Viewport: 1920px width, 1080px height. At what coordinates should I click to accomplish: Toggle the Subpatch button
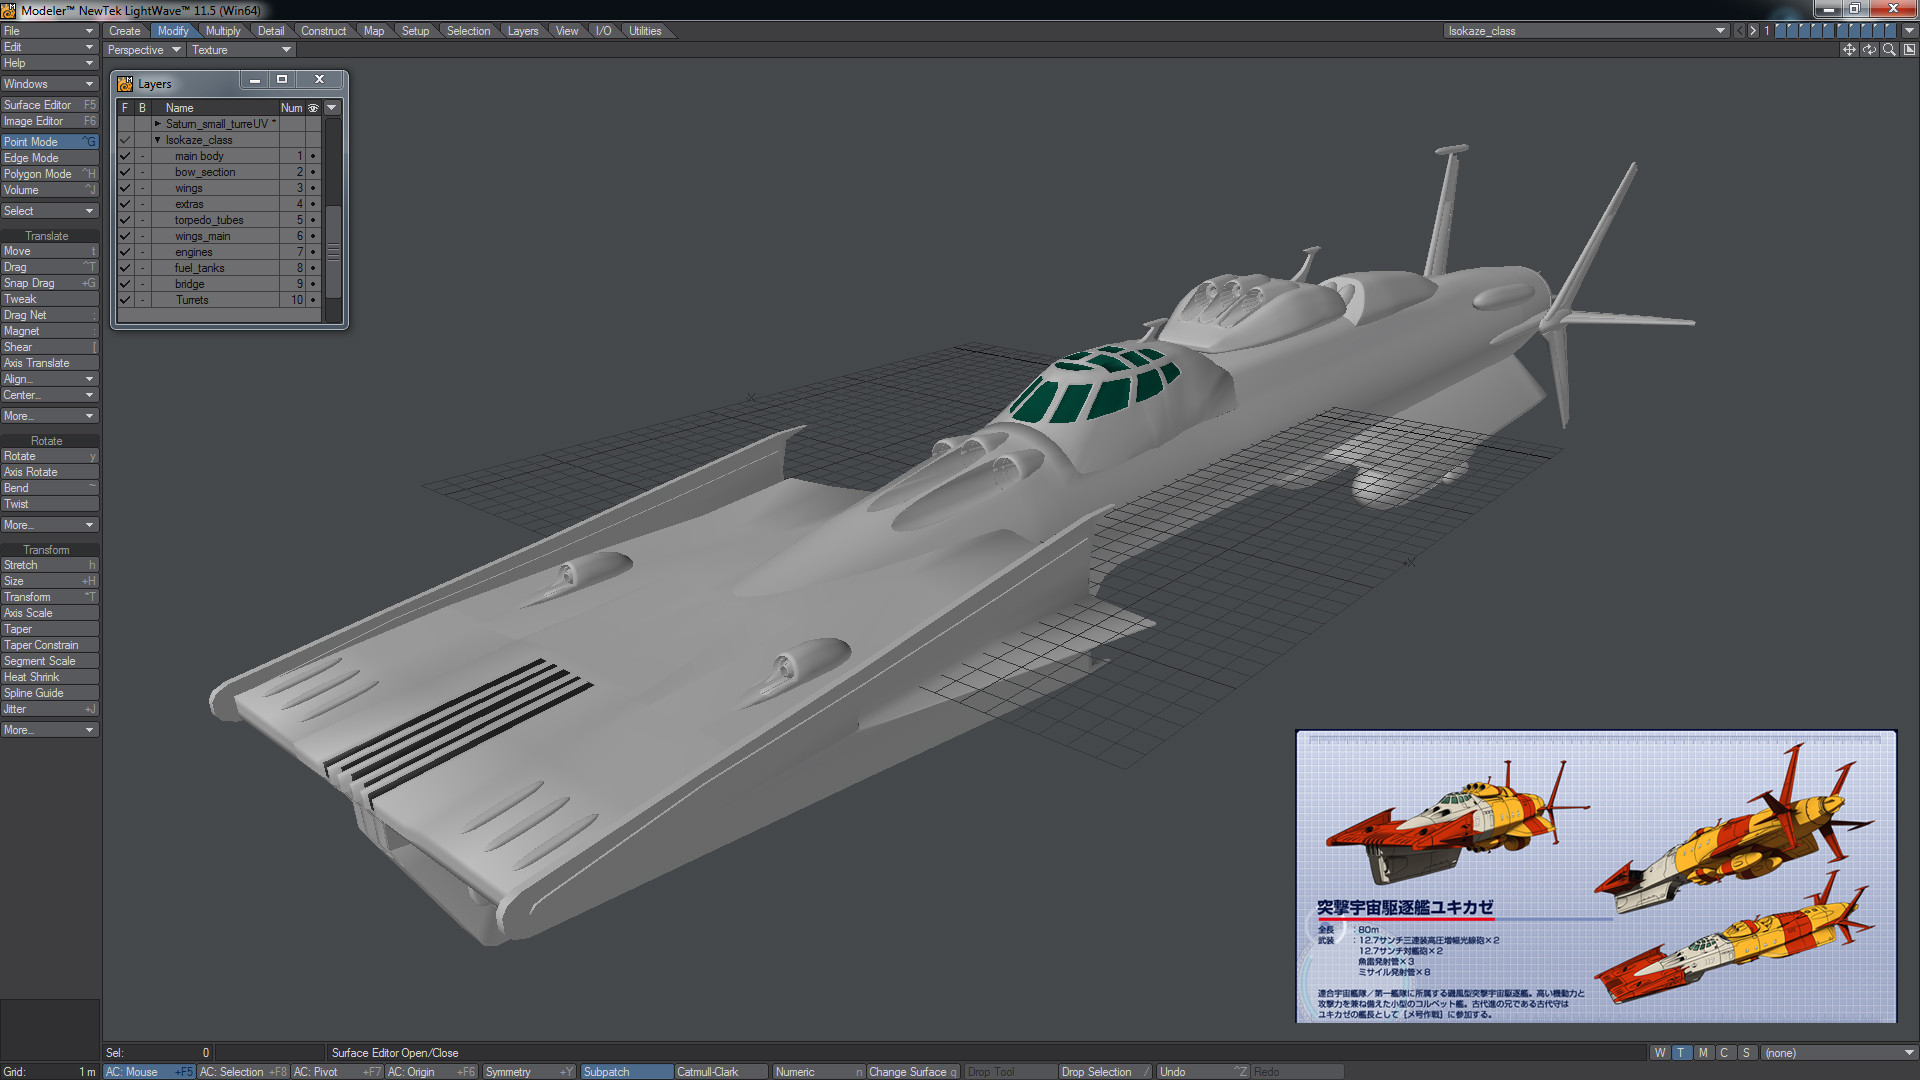coord(626,1072)
